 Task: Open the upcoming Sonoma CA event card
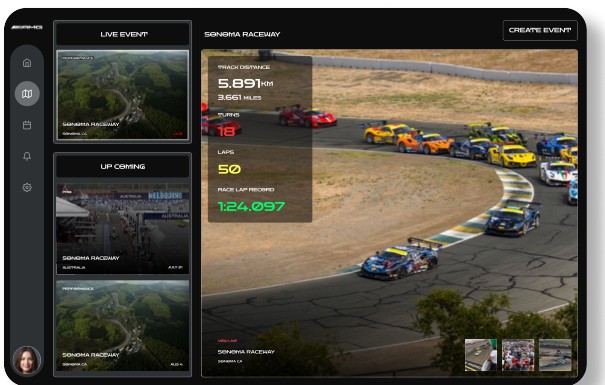click(x=123, y=326)
